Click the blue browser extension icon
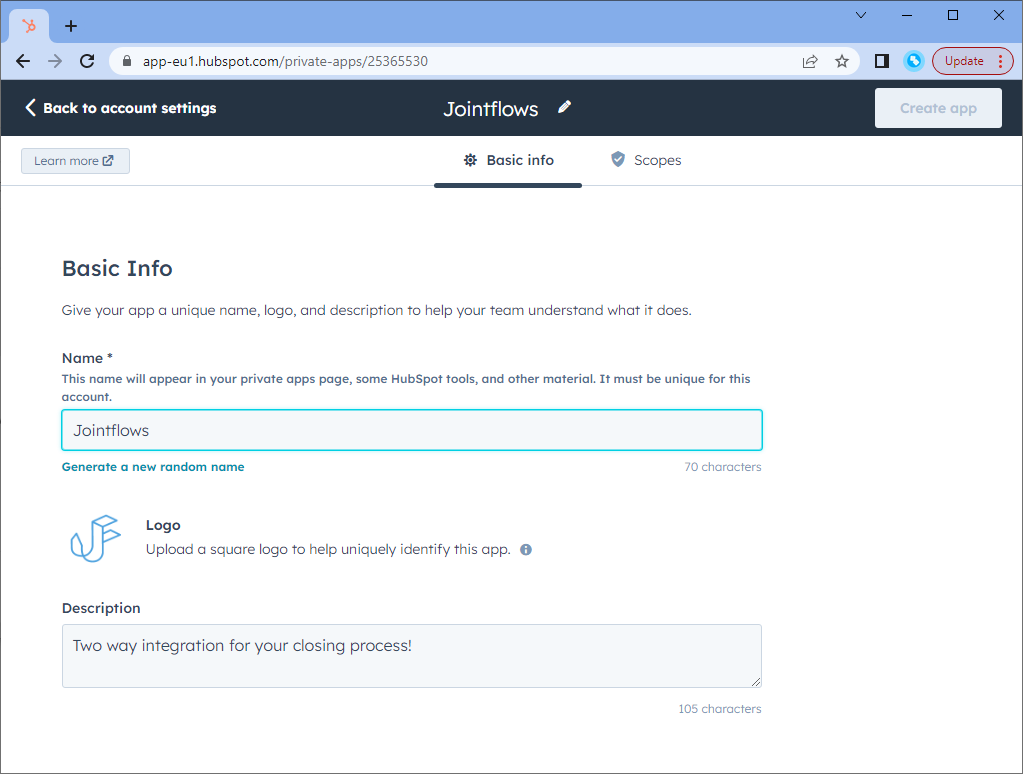Screen dimensions: 1023x774 [913, 61]
